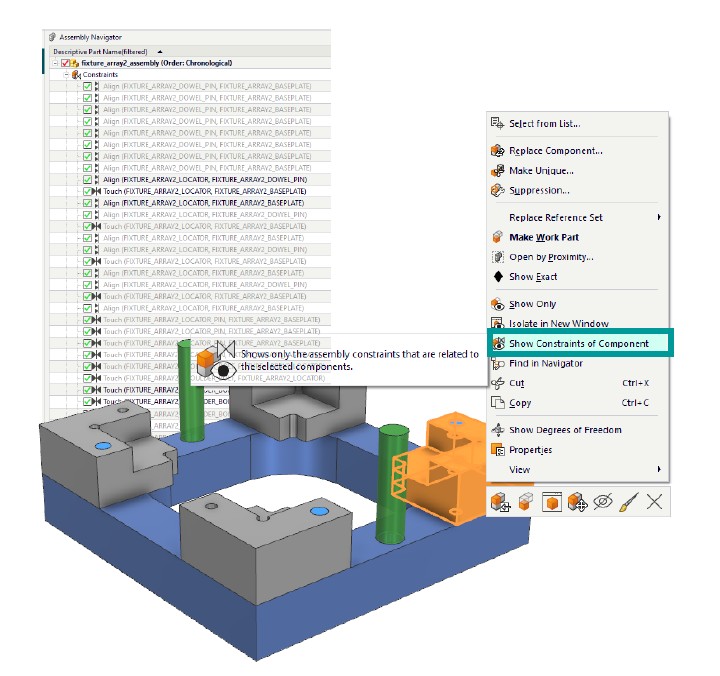Image resolution: width=720 pixels, height=676 pixels.
Task: Click the hide eye icon in bottom toolbar
Action: [602, 502]
